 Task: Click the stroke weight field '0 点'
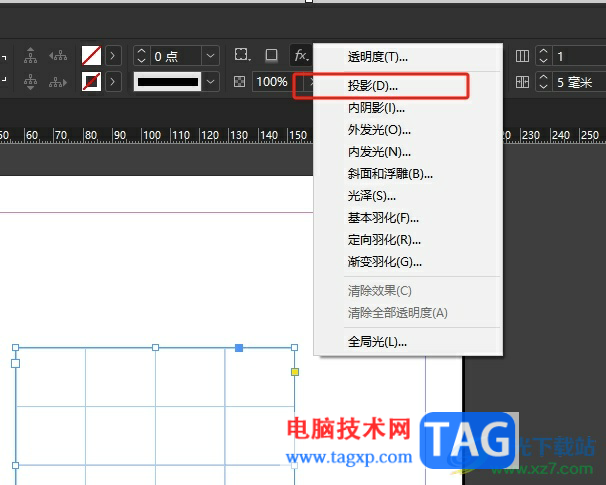[x=176, y=56]
